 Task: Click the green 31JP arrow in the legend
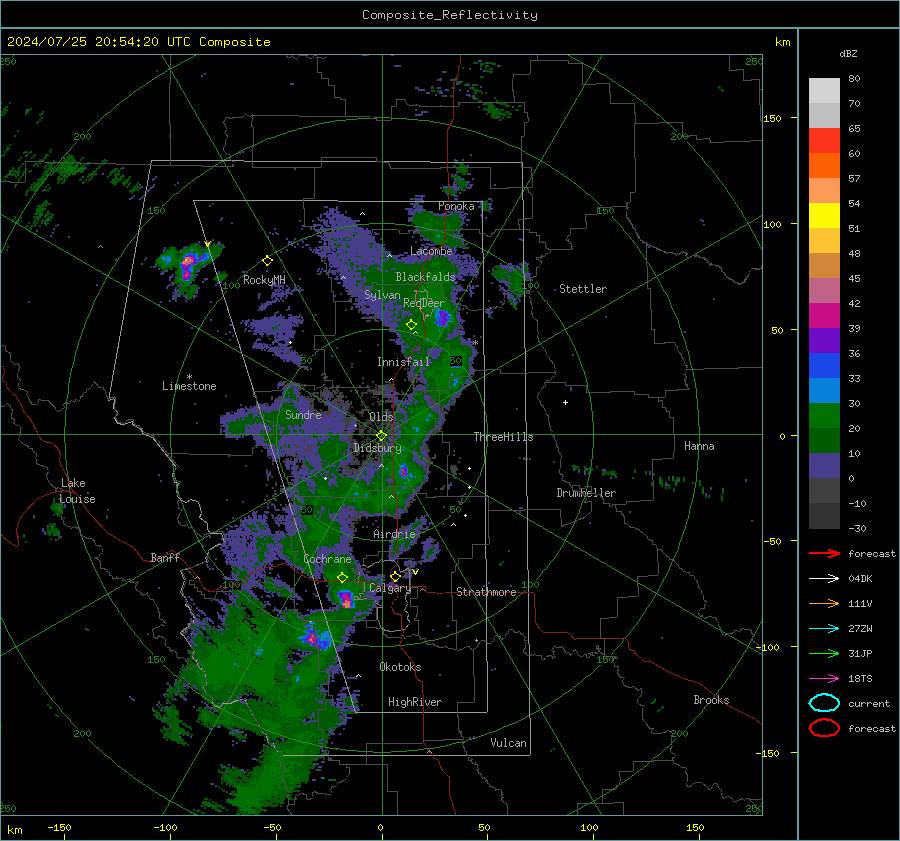pyautogui.click(x=824, y=653)
